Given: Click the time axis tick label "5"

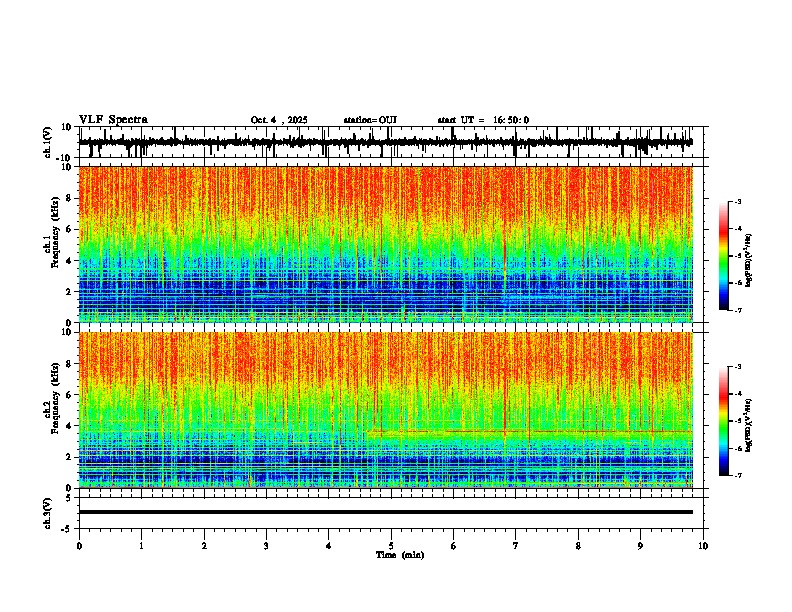Looking at the screenshot, I should coord(391,546).
